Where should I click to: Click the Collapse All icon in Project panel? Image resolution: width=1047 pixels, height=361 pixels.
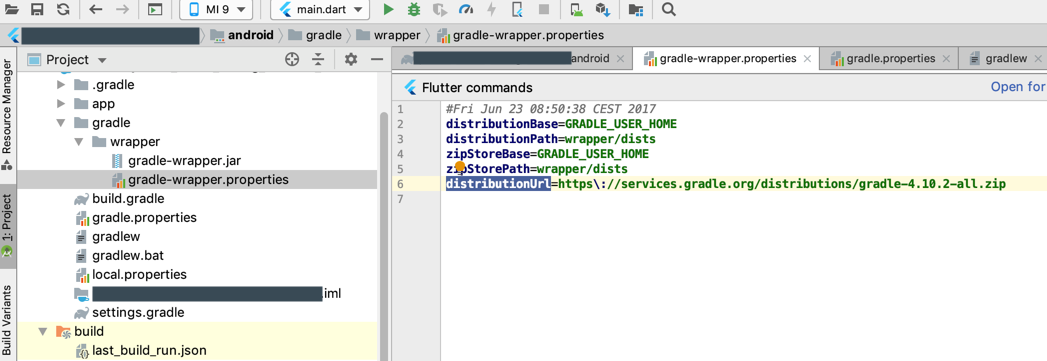click(x=319, y=60)
